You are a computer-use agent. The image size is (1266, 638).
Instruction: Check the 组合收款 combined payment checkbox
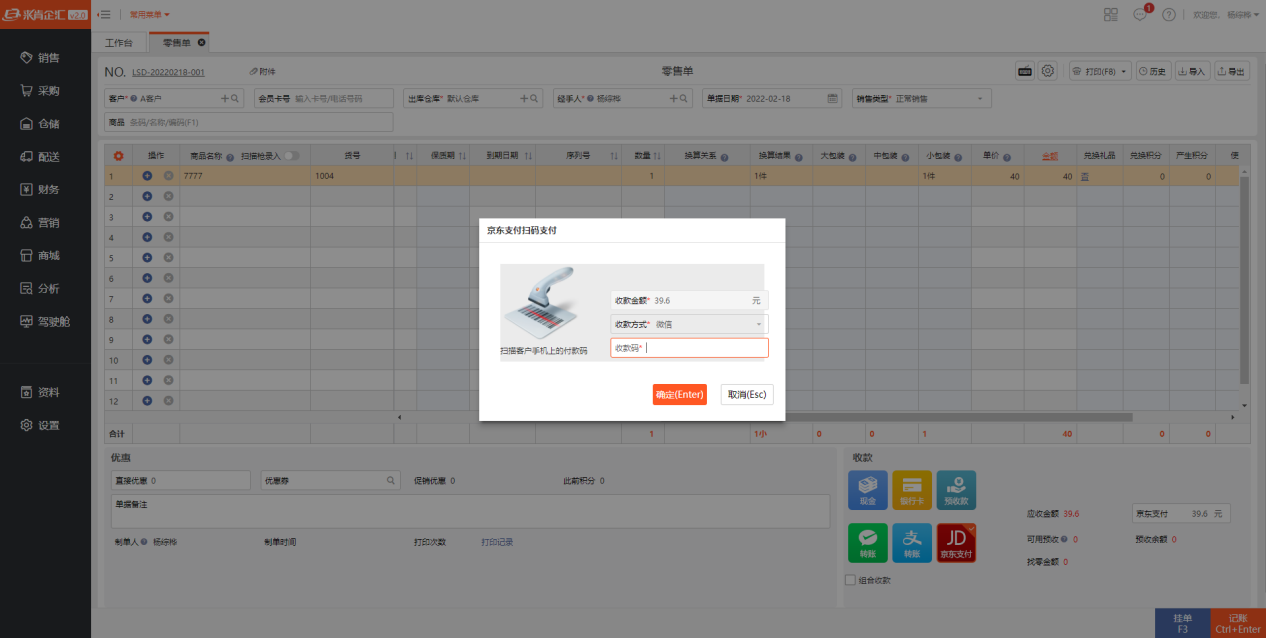(851, 580)
